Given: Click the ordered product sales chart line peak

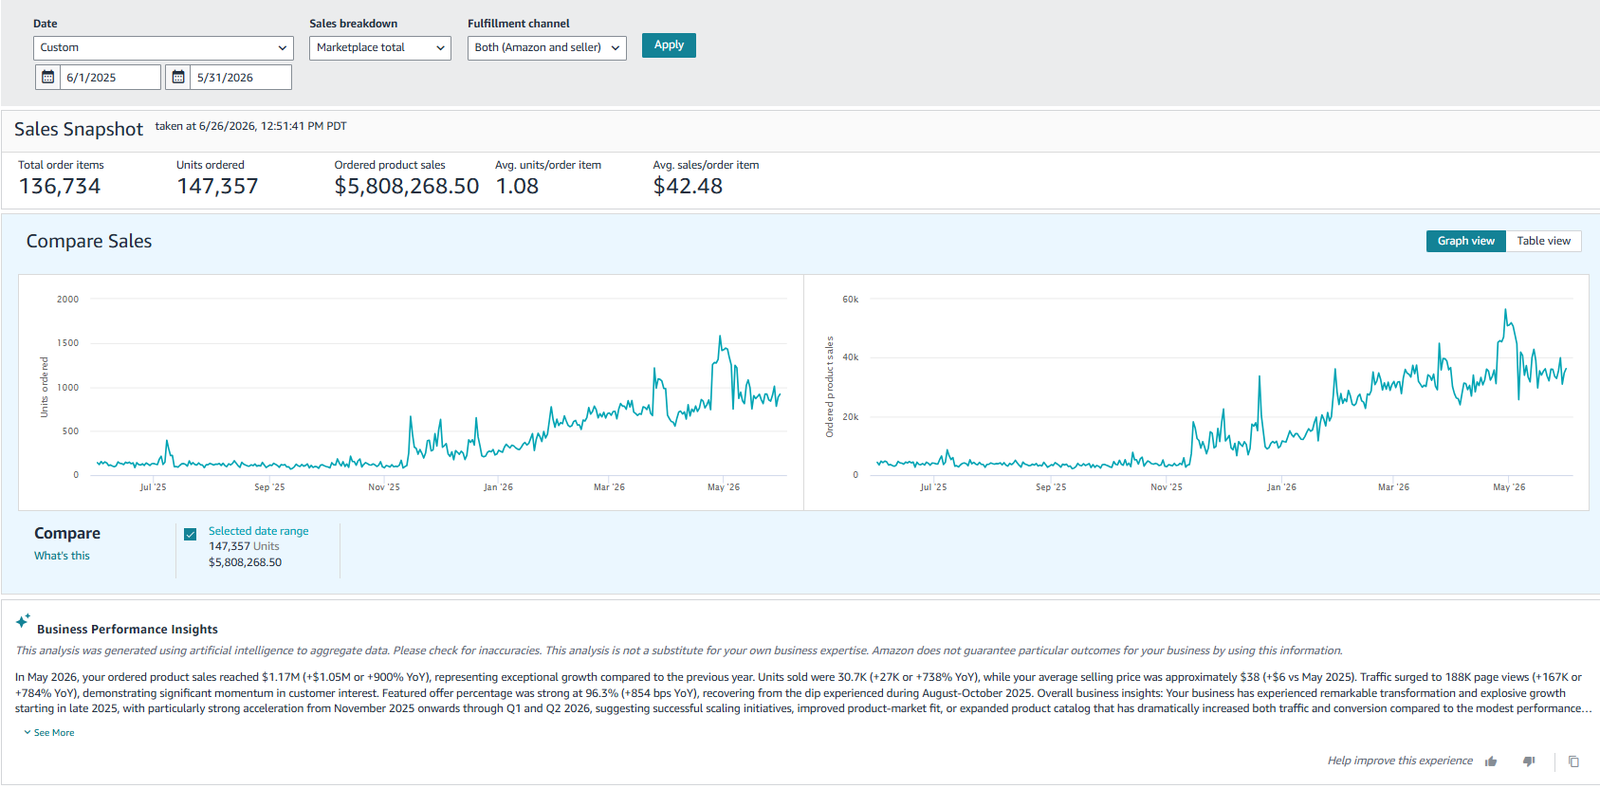Looking at the screenshot, I should click(x=1505, y=312).
